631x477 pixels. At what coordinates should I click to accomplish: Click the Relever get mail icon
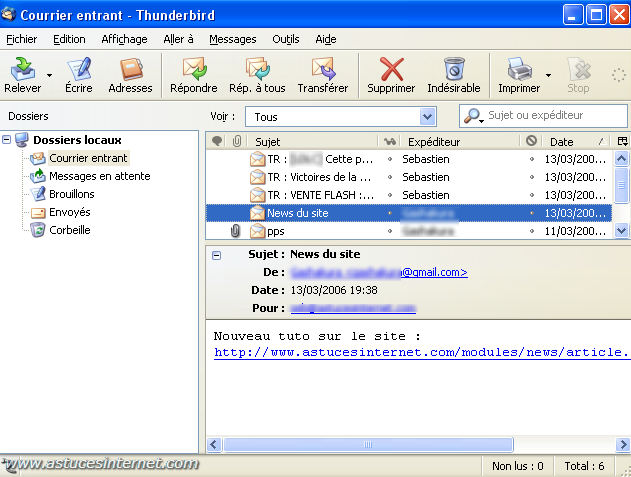pyautogui.click(x=23, y=75)
